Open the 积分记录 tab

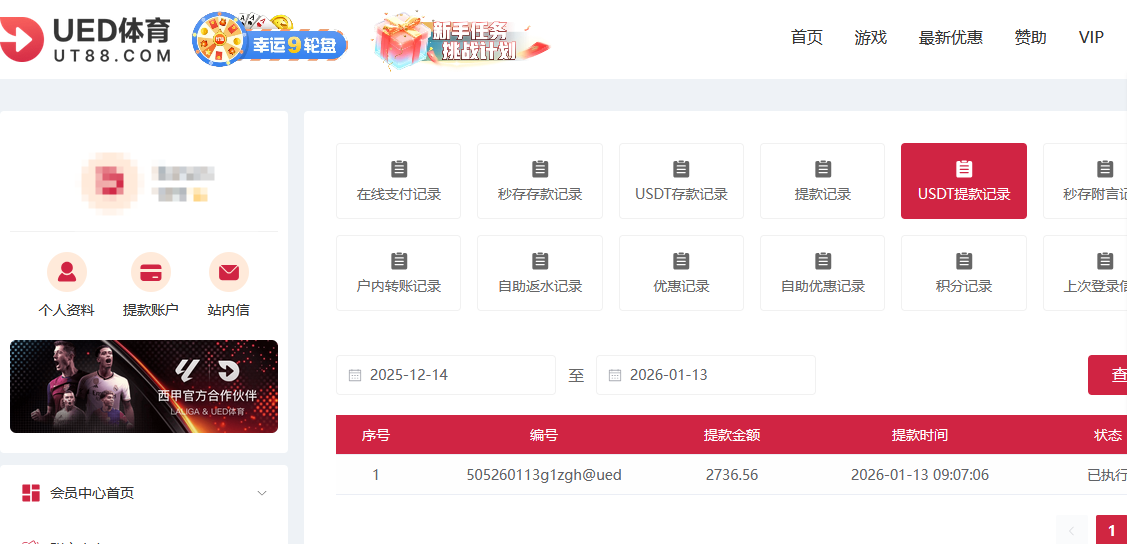coord(963,273)
